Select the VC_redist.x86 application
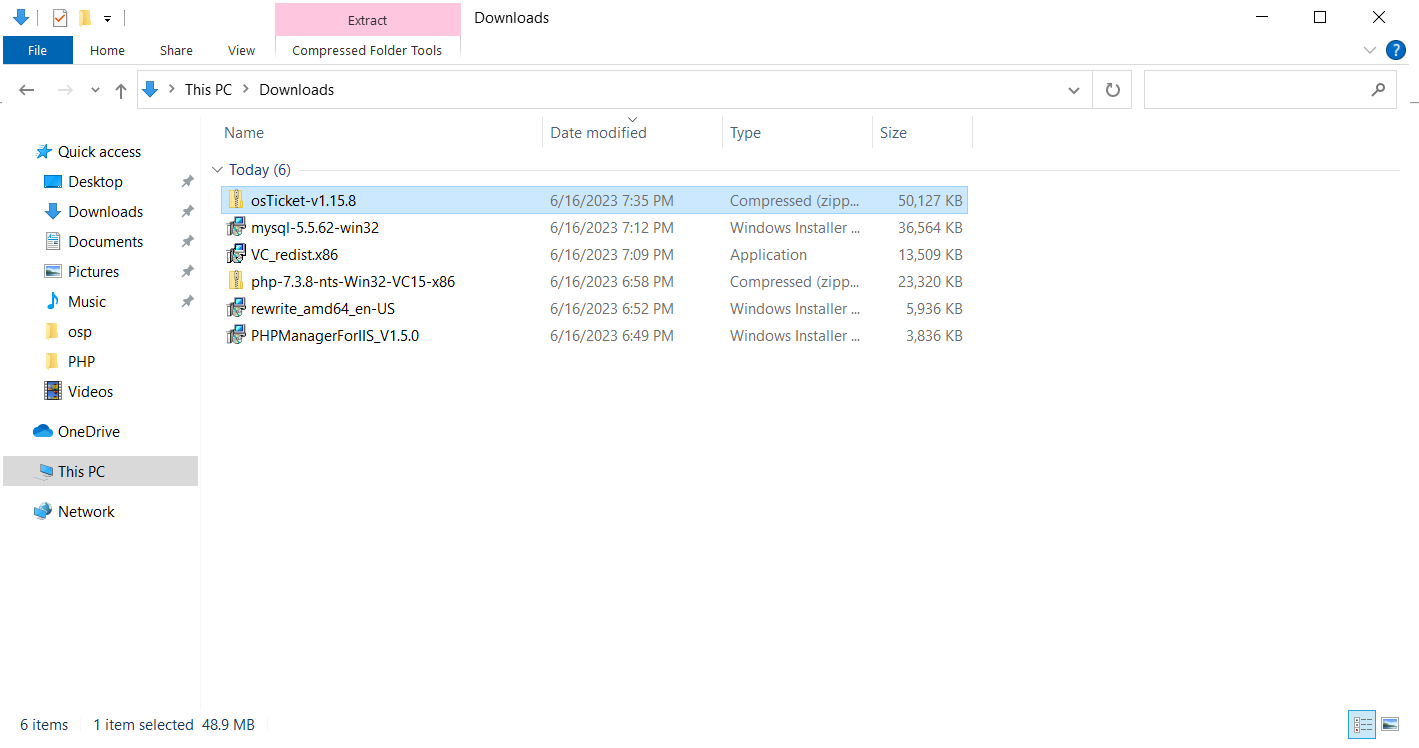The image size is (1419, 748). tap(594, 254)
